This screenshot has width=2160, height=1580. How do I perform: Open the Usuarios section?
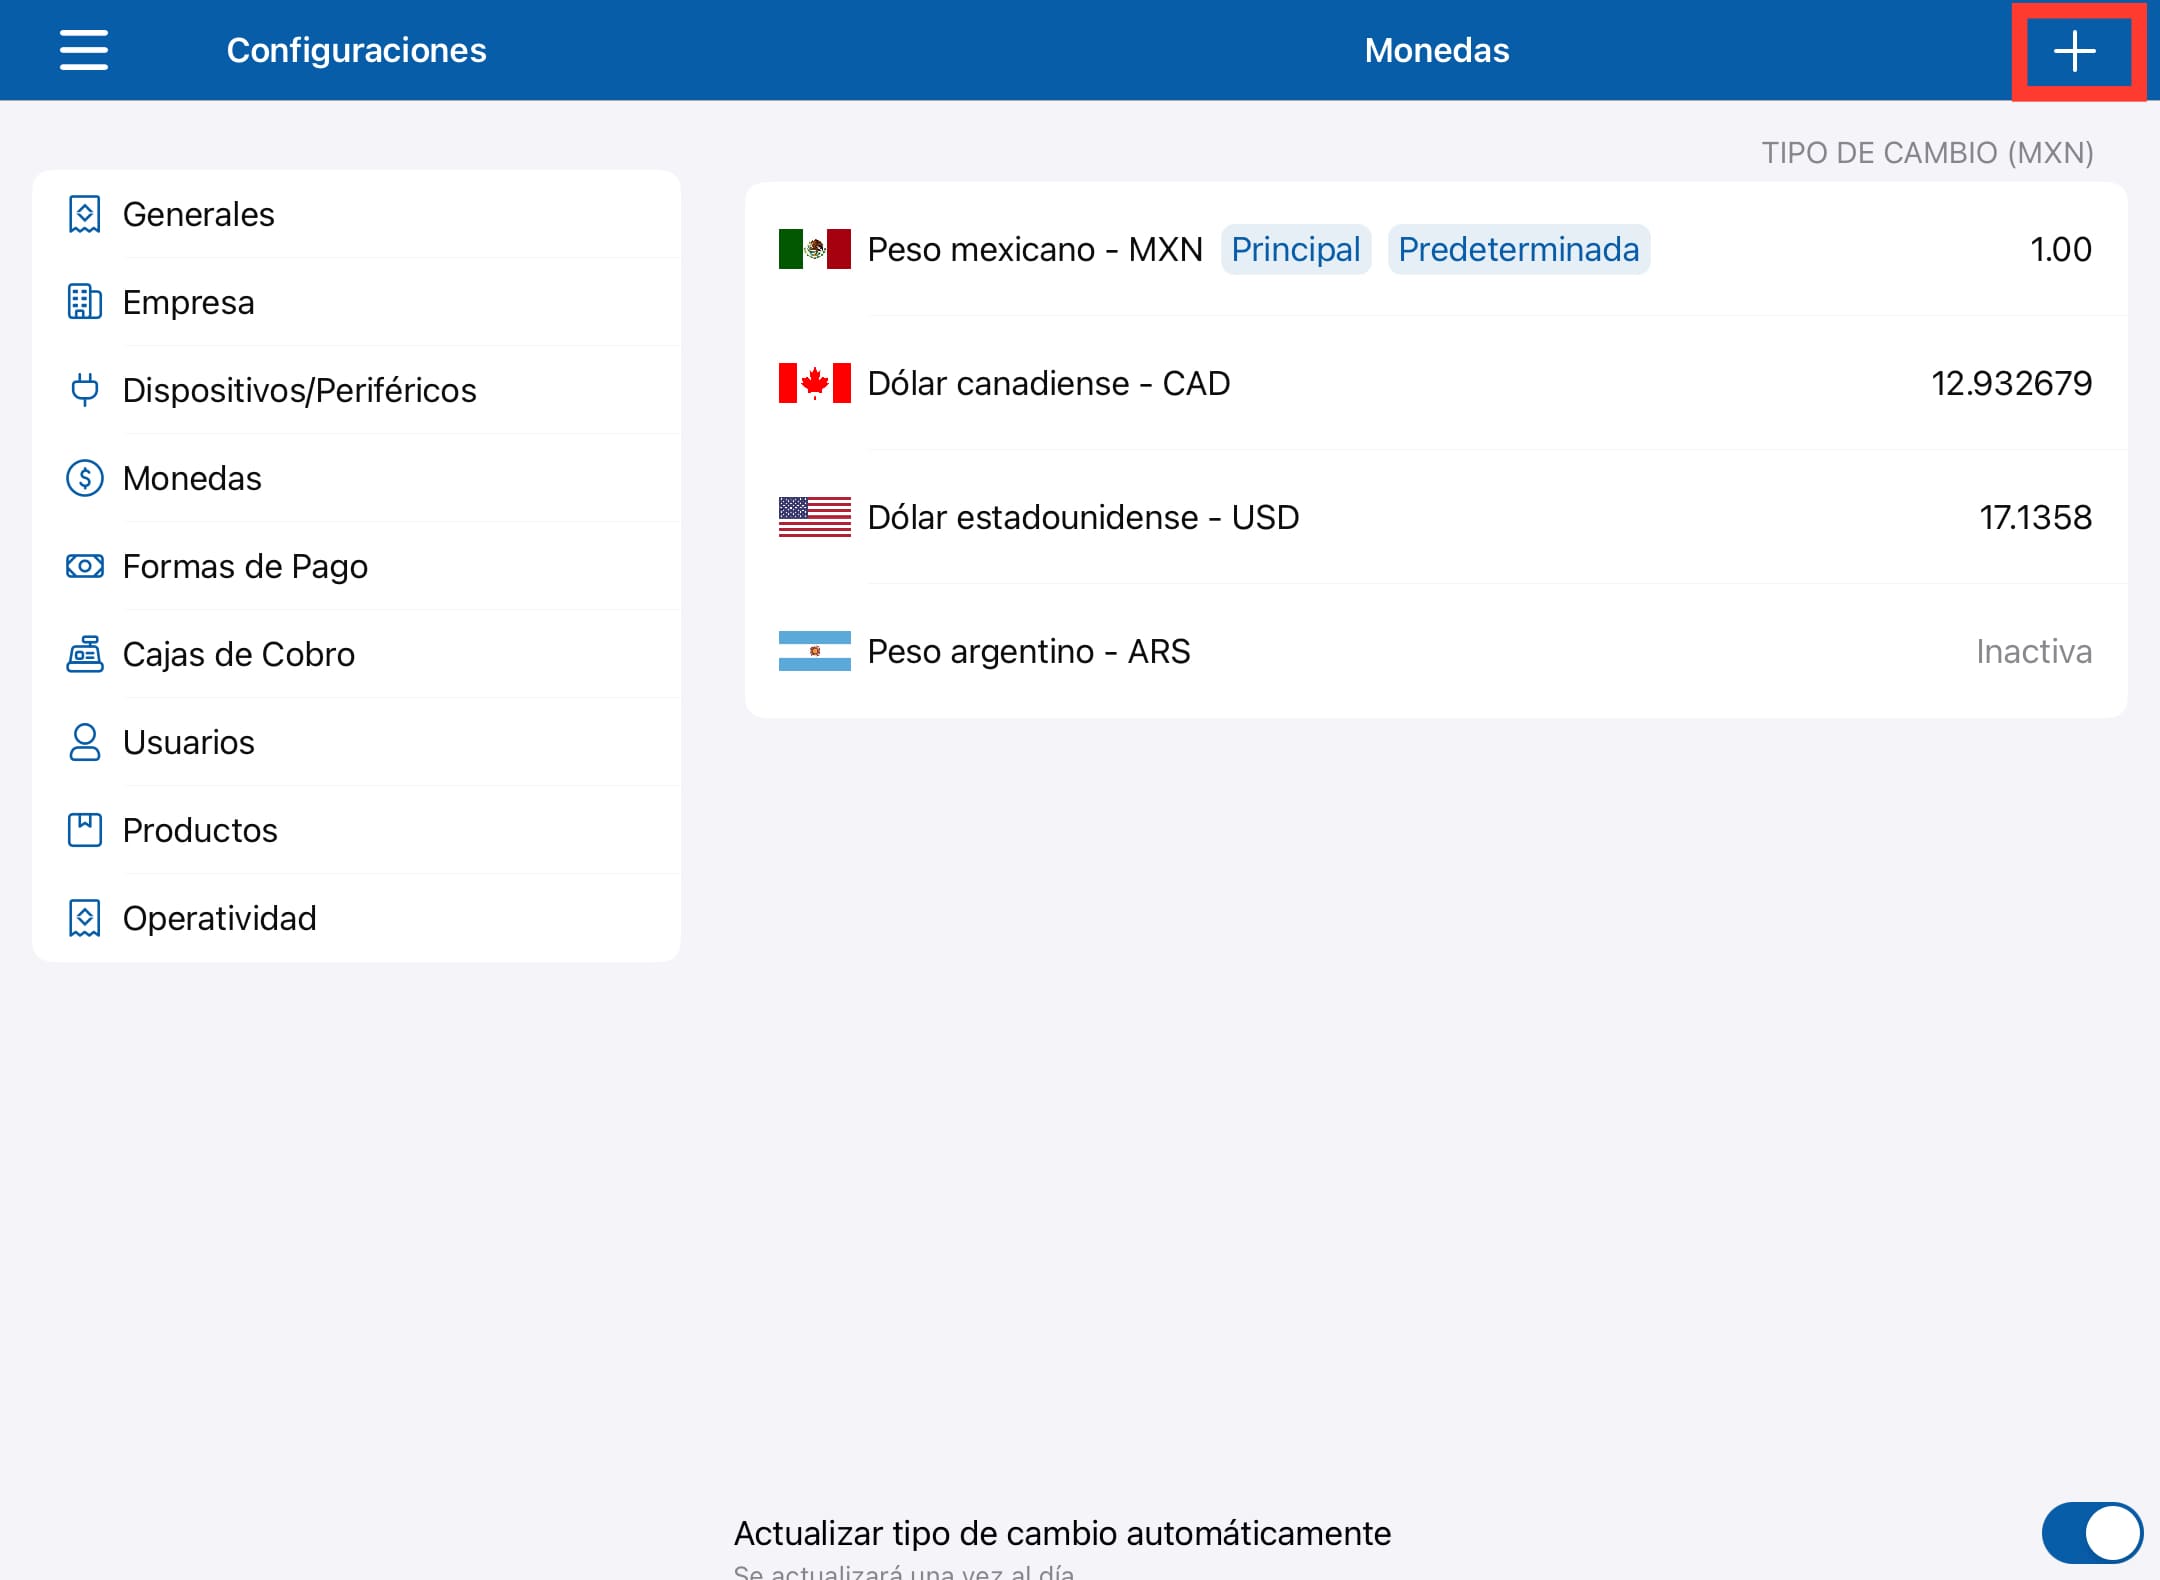(357, 742)
